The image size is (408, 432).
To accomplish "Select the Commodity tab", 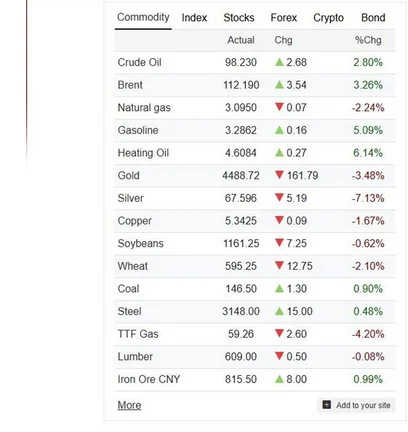I will (x=143, y=17).
